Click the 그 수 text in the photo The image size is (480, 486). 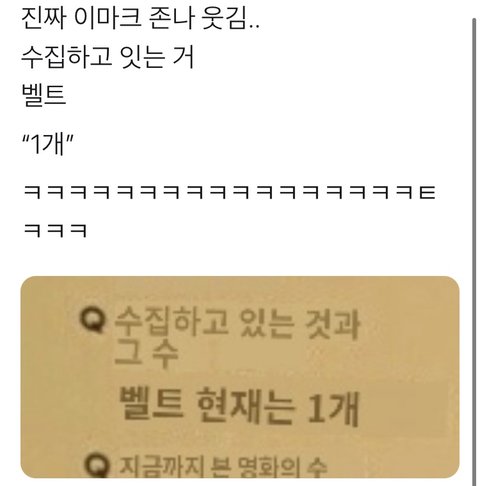coord(146,354)
